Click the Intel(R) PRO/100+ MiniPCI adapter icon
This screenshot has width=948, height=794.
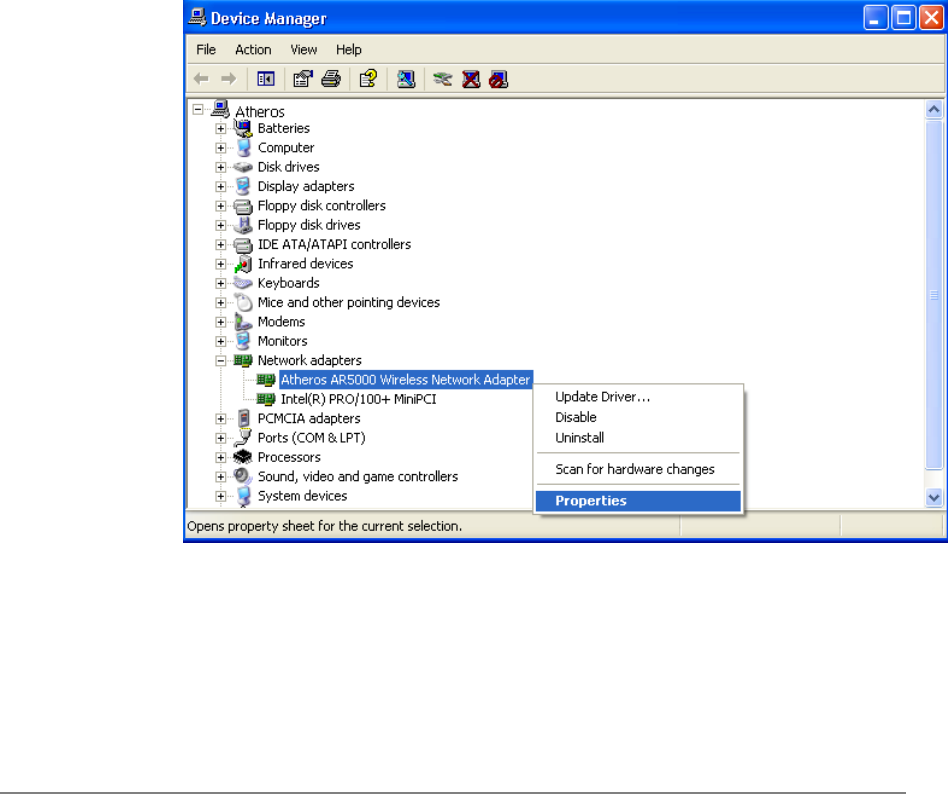(266, 399)
